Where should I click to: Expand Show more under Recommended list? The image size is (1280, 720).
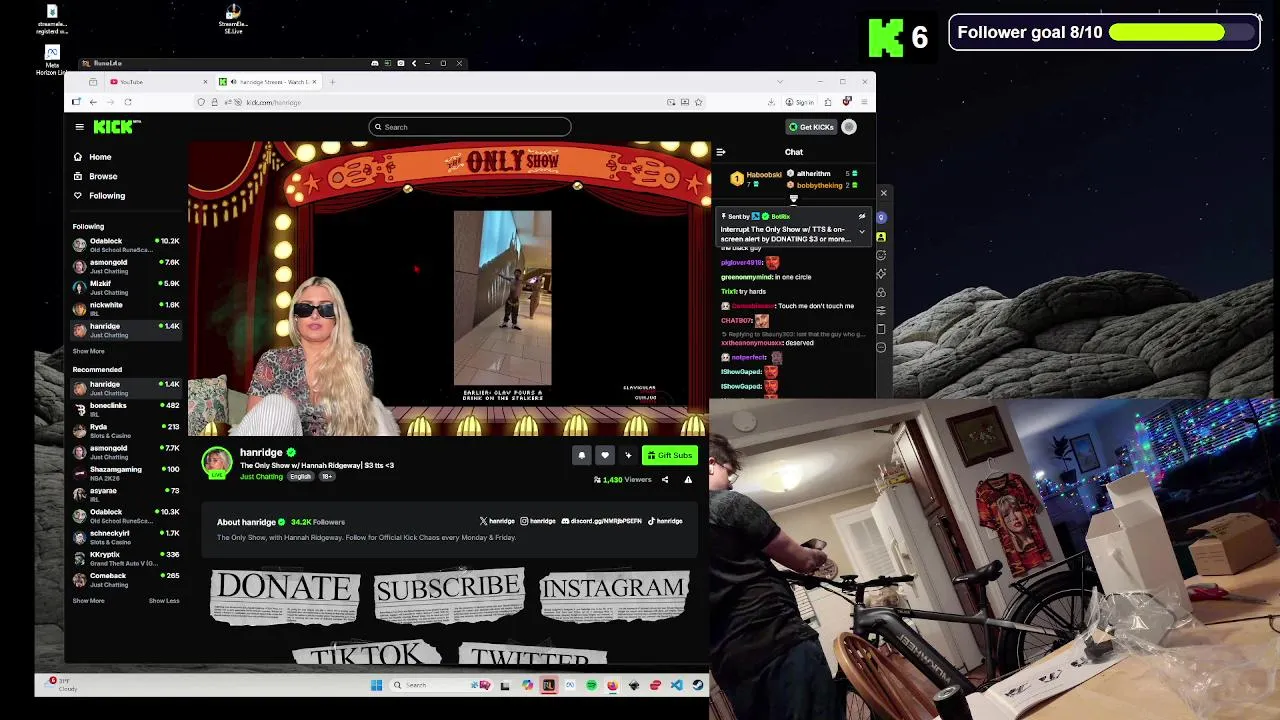(x=88, y=601)
